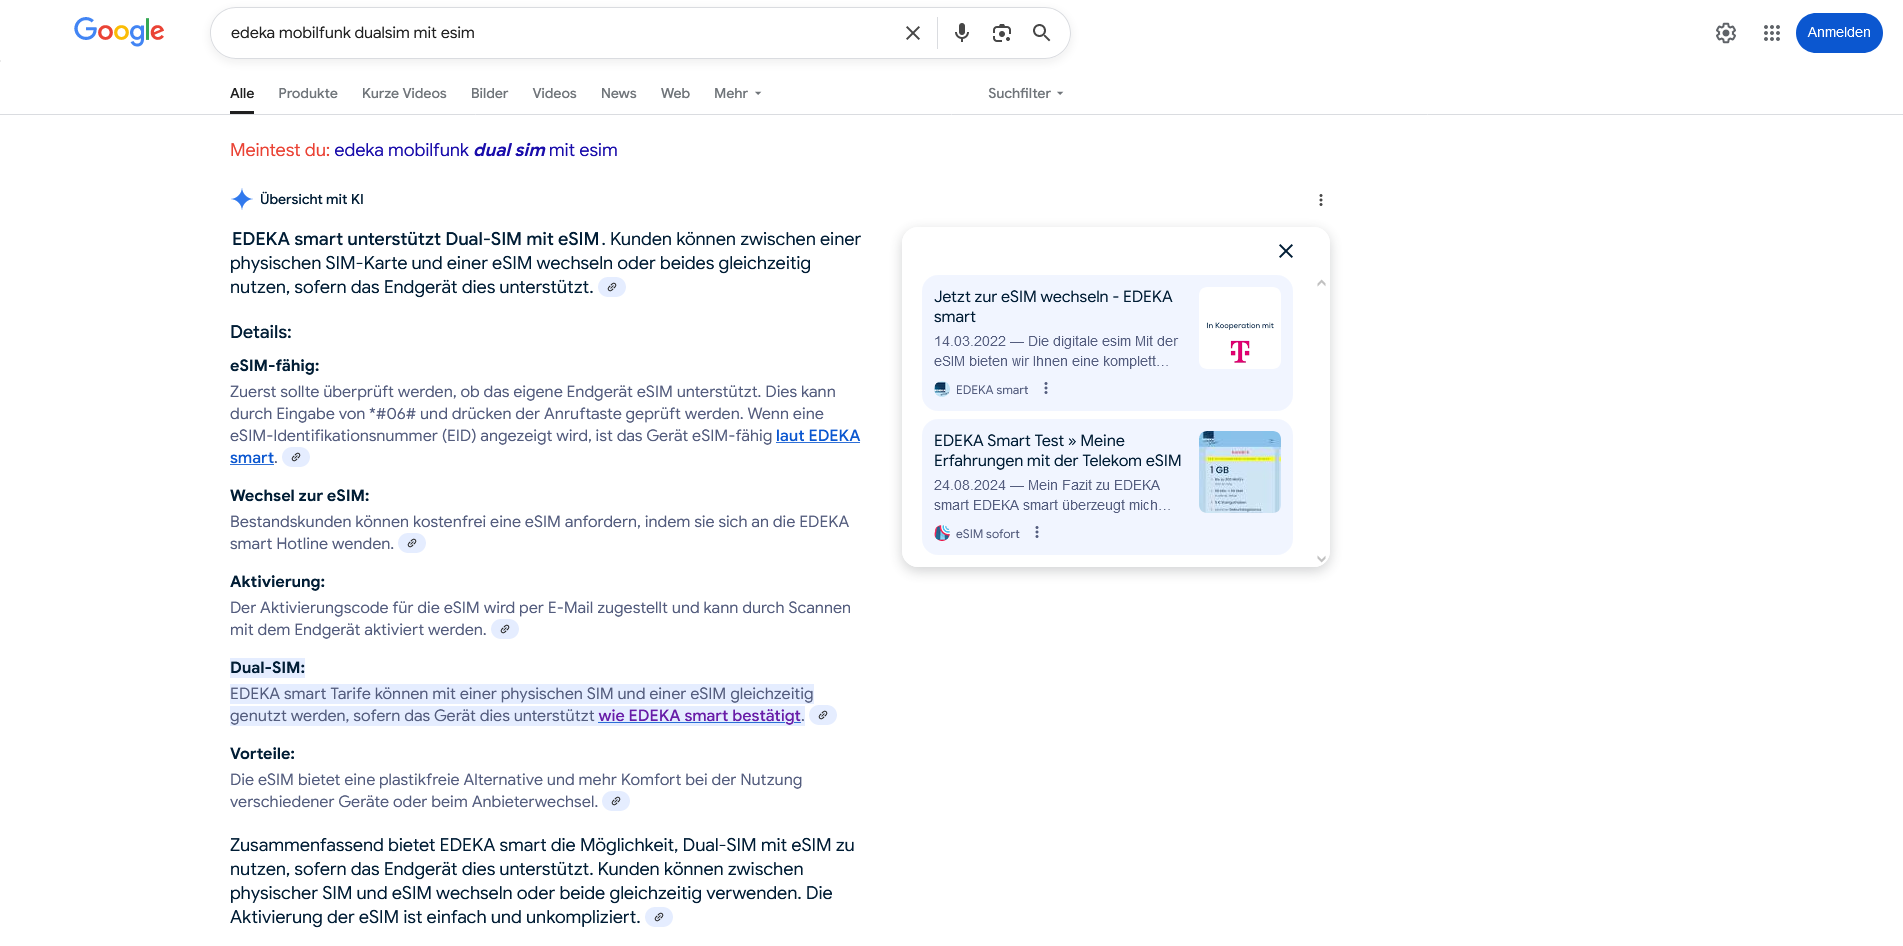Click the citation link icon after Aktivierung paragraph

(505, 629)
